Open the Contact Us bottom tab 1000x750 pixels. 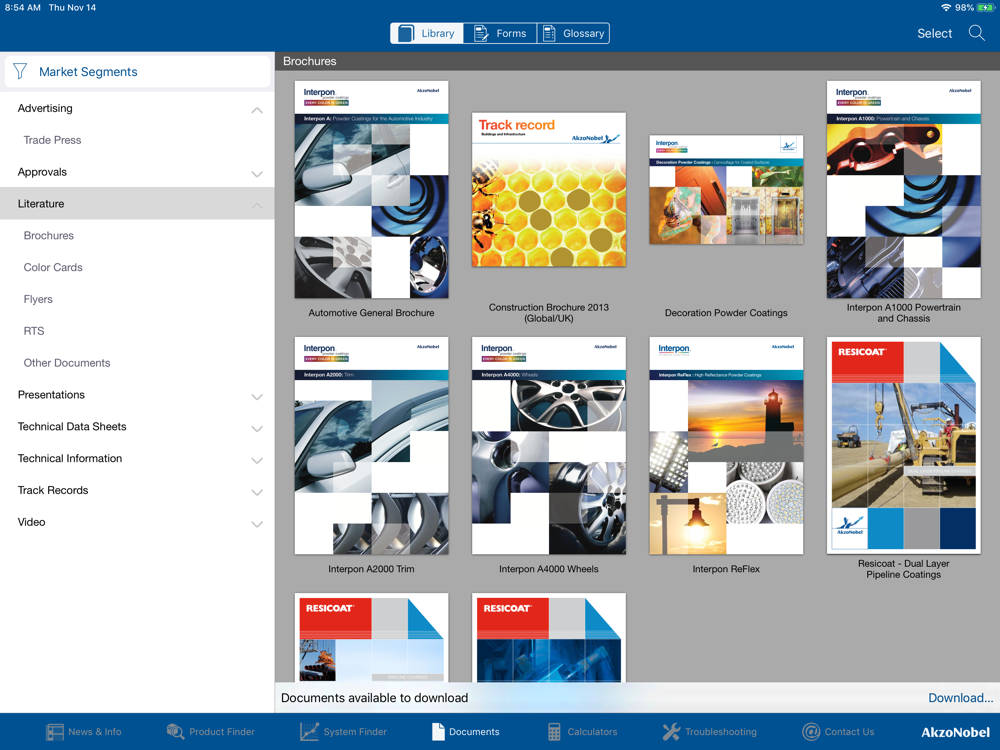pyautogui.click(x=838, y=732)
